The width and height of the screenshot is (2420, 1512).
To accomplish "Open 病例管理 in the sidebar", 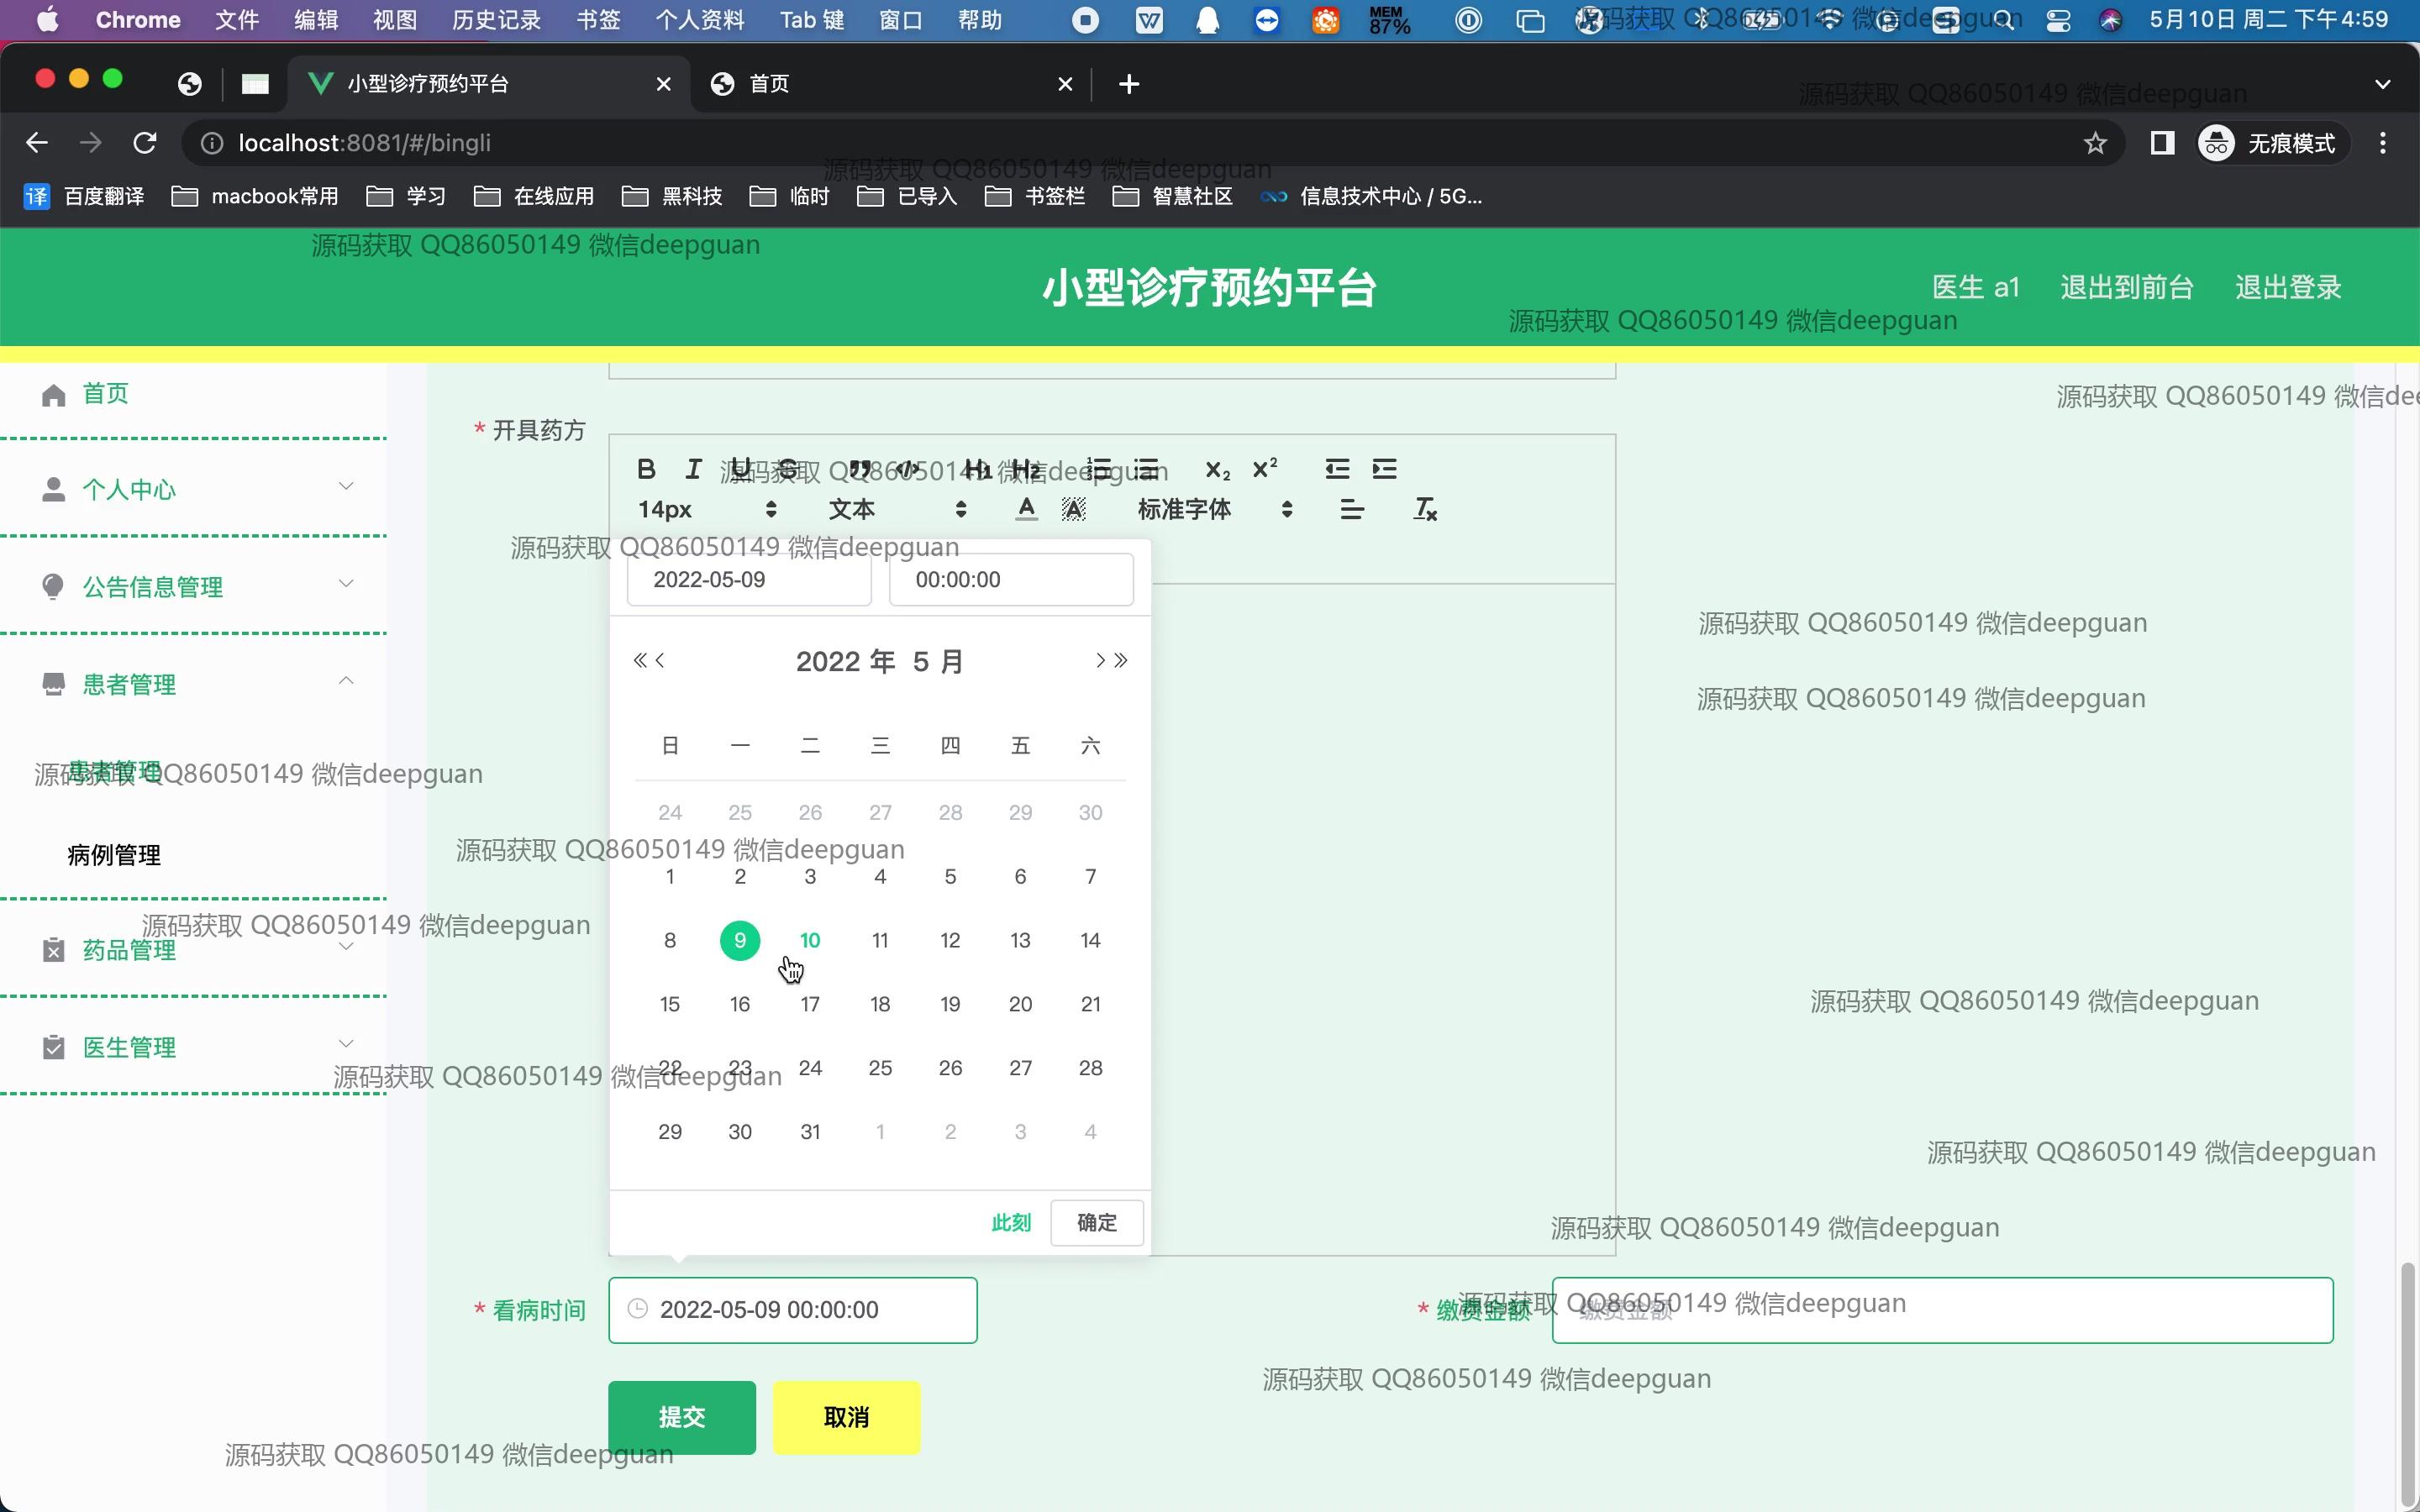I will [x=114, y=855].
